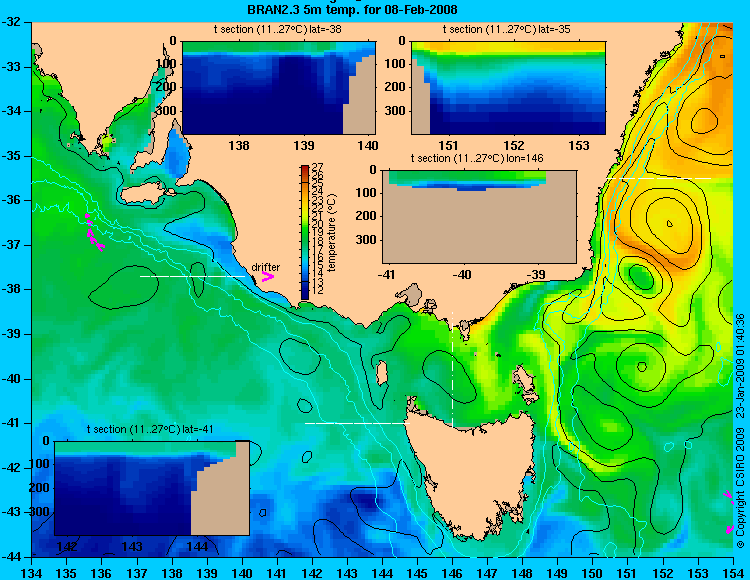Click the "-40" tick label in lon=146 inset
750x580 pixels.
(x=462, y=274)
